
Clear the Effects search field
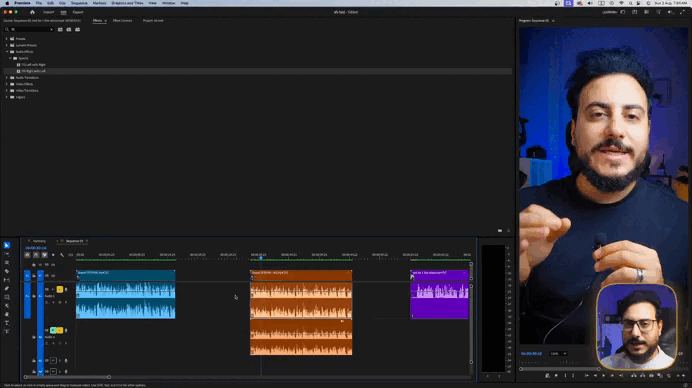51,30
